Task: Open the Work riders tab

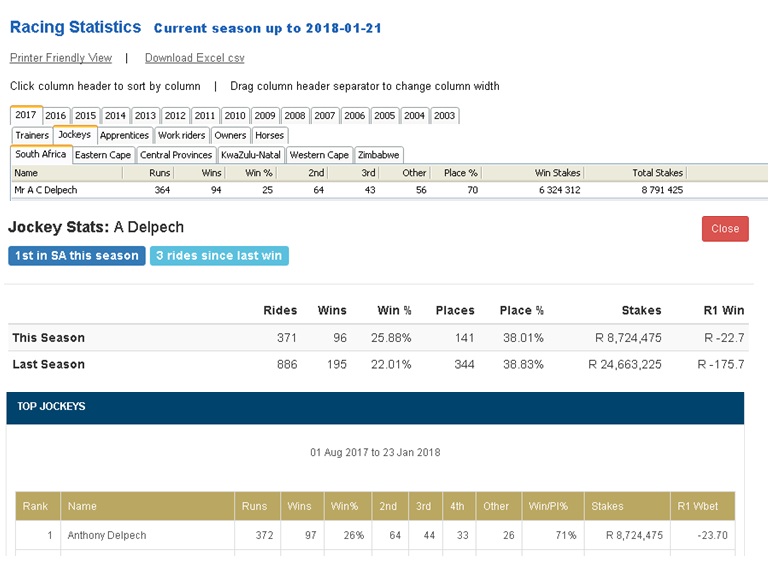Action: click(182, 135)
